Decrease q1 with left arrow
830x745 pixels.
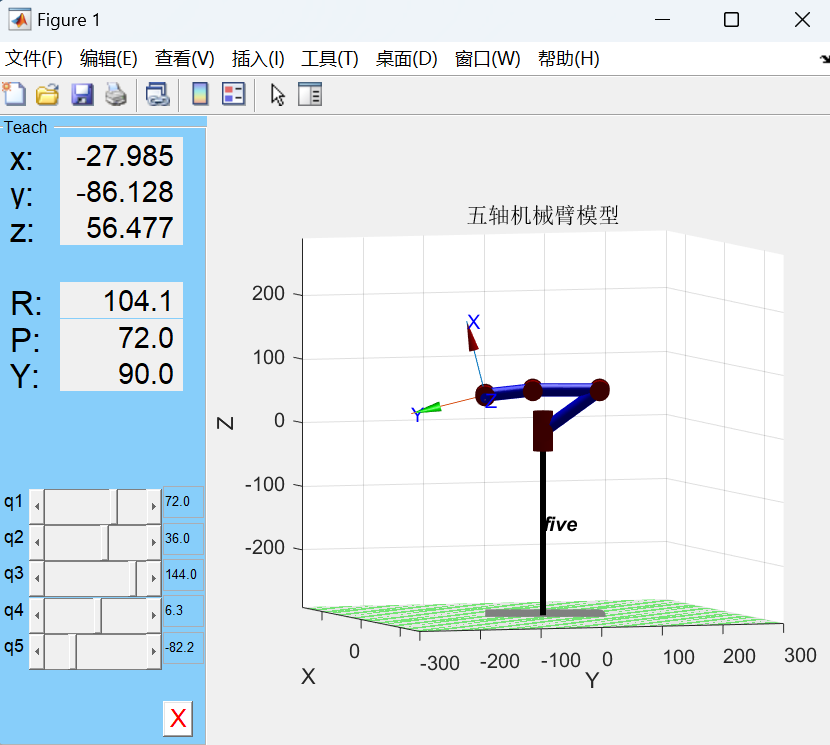(x=37, y=507)
